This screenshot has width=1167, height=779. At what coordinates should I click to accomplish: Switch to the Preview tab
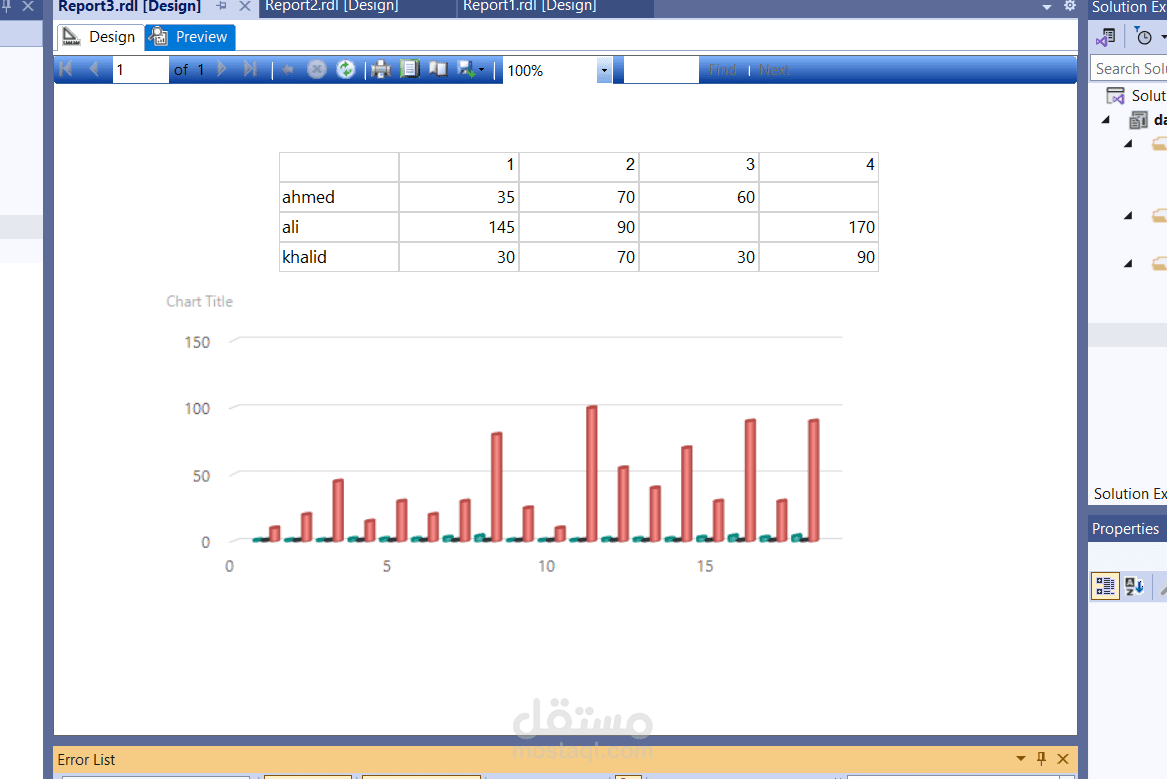tap(190, 37)
